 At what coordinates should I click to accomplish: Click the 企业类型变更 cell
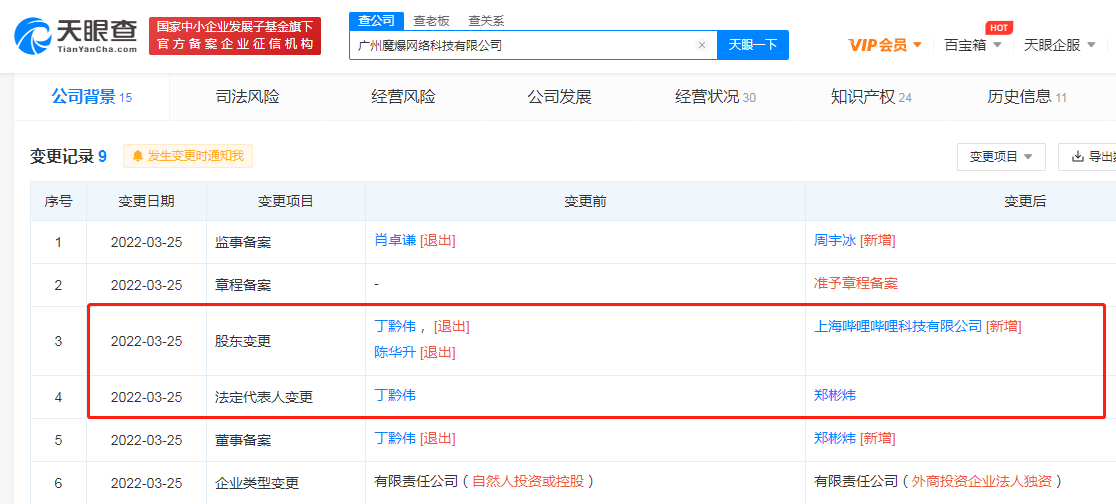coord(285,483)
